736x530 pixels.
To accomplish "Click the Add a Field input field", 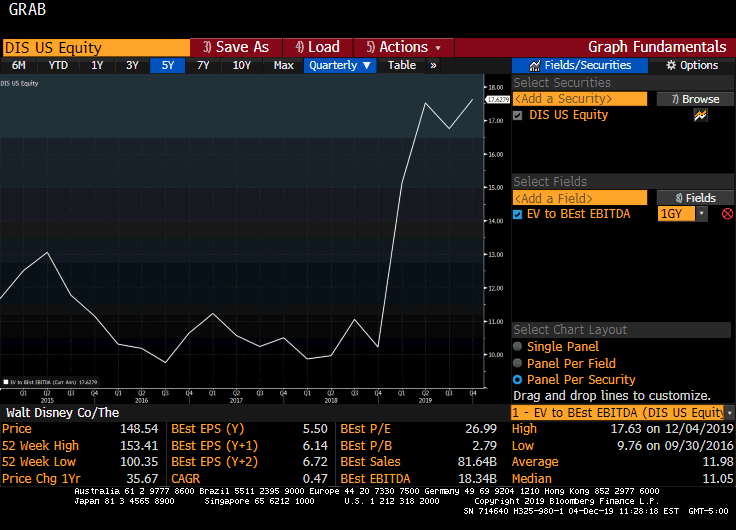I will [580, 198].
